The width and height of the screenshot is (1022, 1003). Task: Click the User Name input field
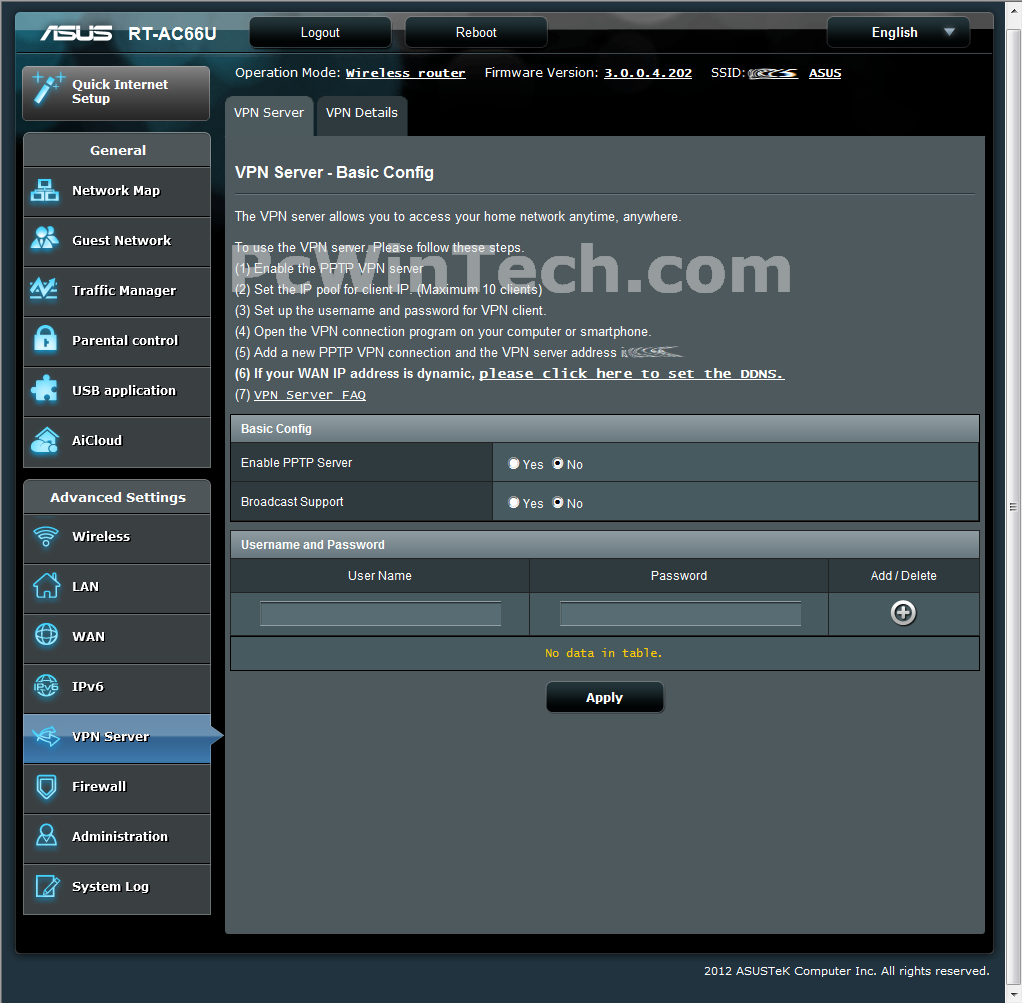381,614
